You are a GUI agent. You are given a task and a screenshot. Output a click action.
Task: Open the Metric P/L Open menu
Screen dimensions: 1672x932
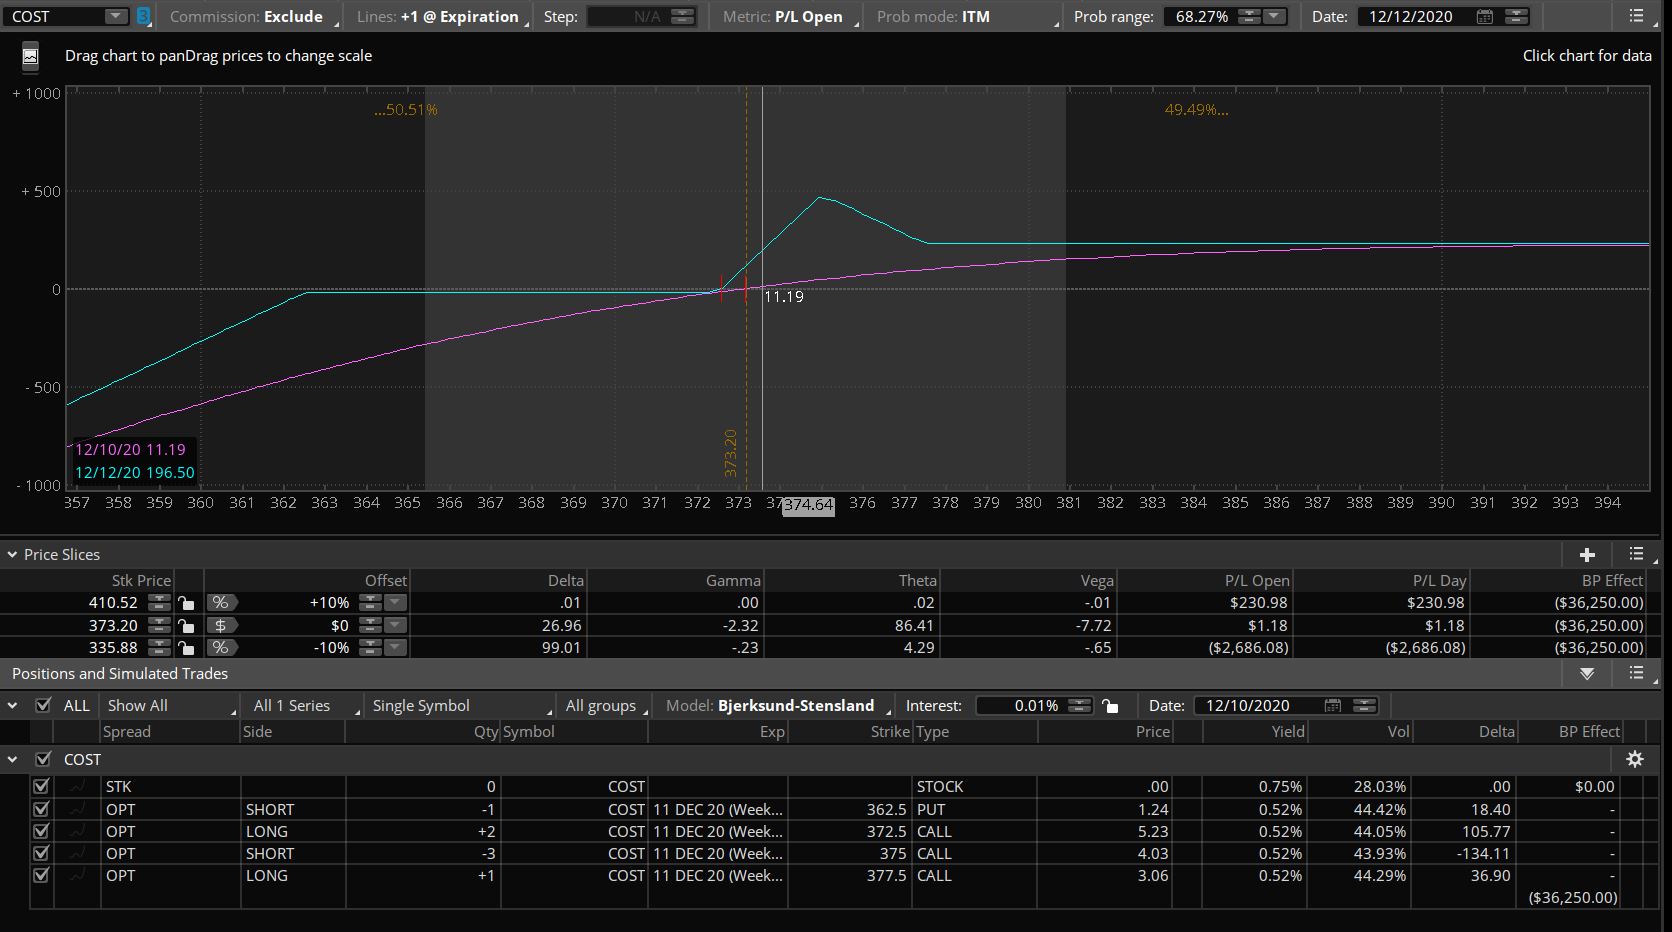coord(790,17)
